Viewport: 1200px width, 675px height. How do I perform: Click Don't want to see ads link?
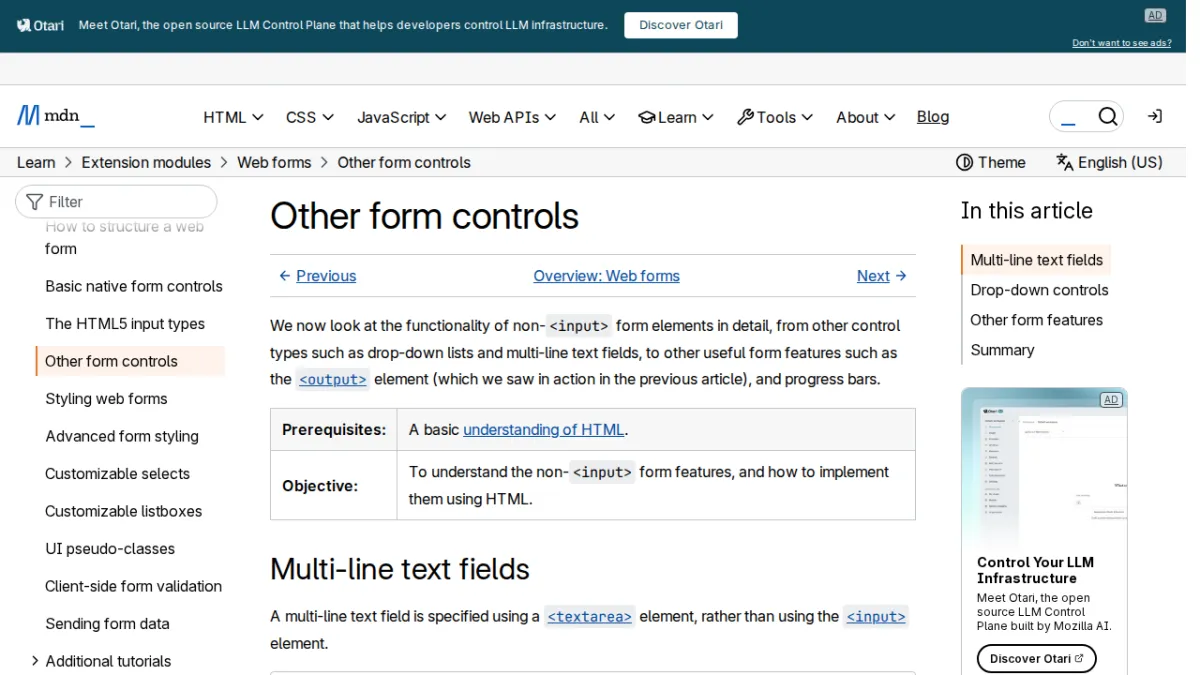coord(1122,43)
